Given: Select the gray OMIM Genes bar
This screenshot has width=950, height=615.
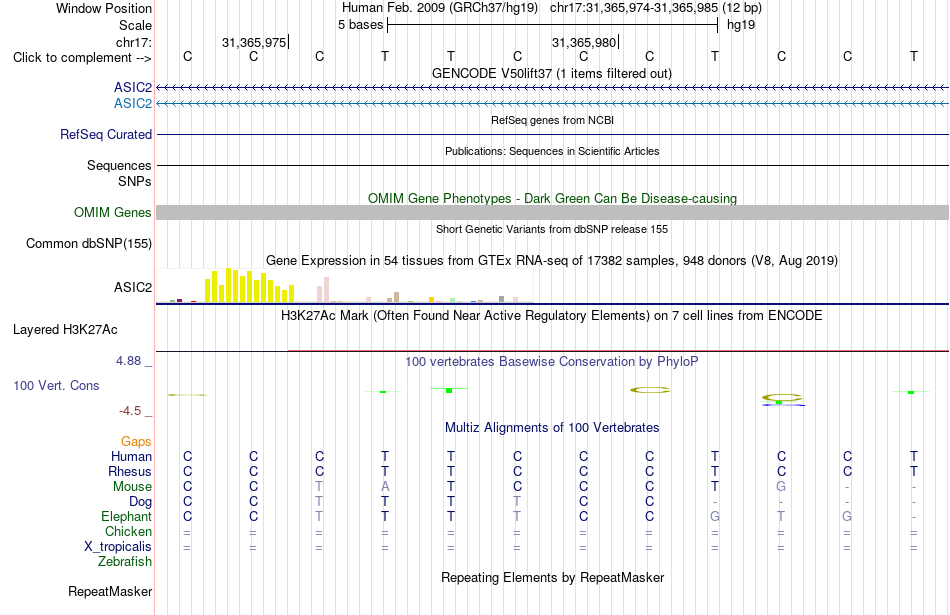Looking at the screenshot, I should 553,212.
